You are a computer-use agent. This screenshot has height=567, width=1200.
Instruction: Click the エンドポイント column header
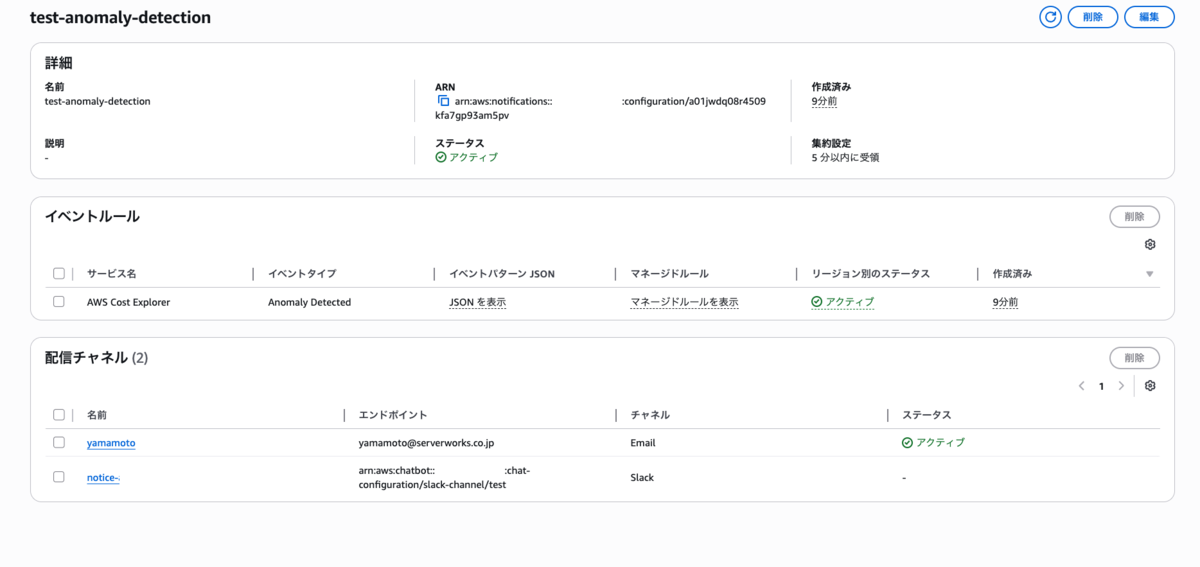393,415
